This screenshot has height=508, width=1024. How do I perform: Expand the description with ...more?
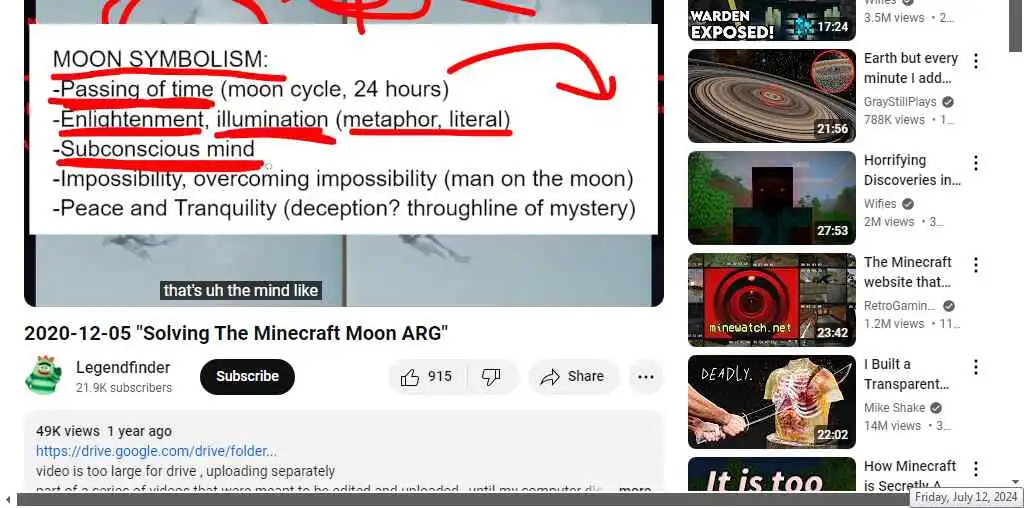click(634, 489)
